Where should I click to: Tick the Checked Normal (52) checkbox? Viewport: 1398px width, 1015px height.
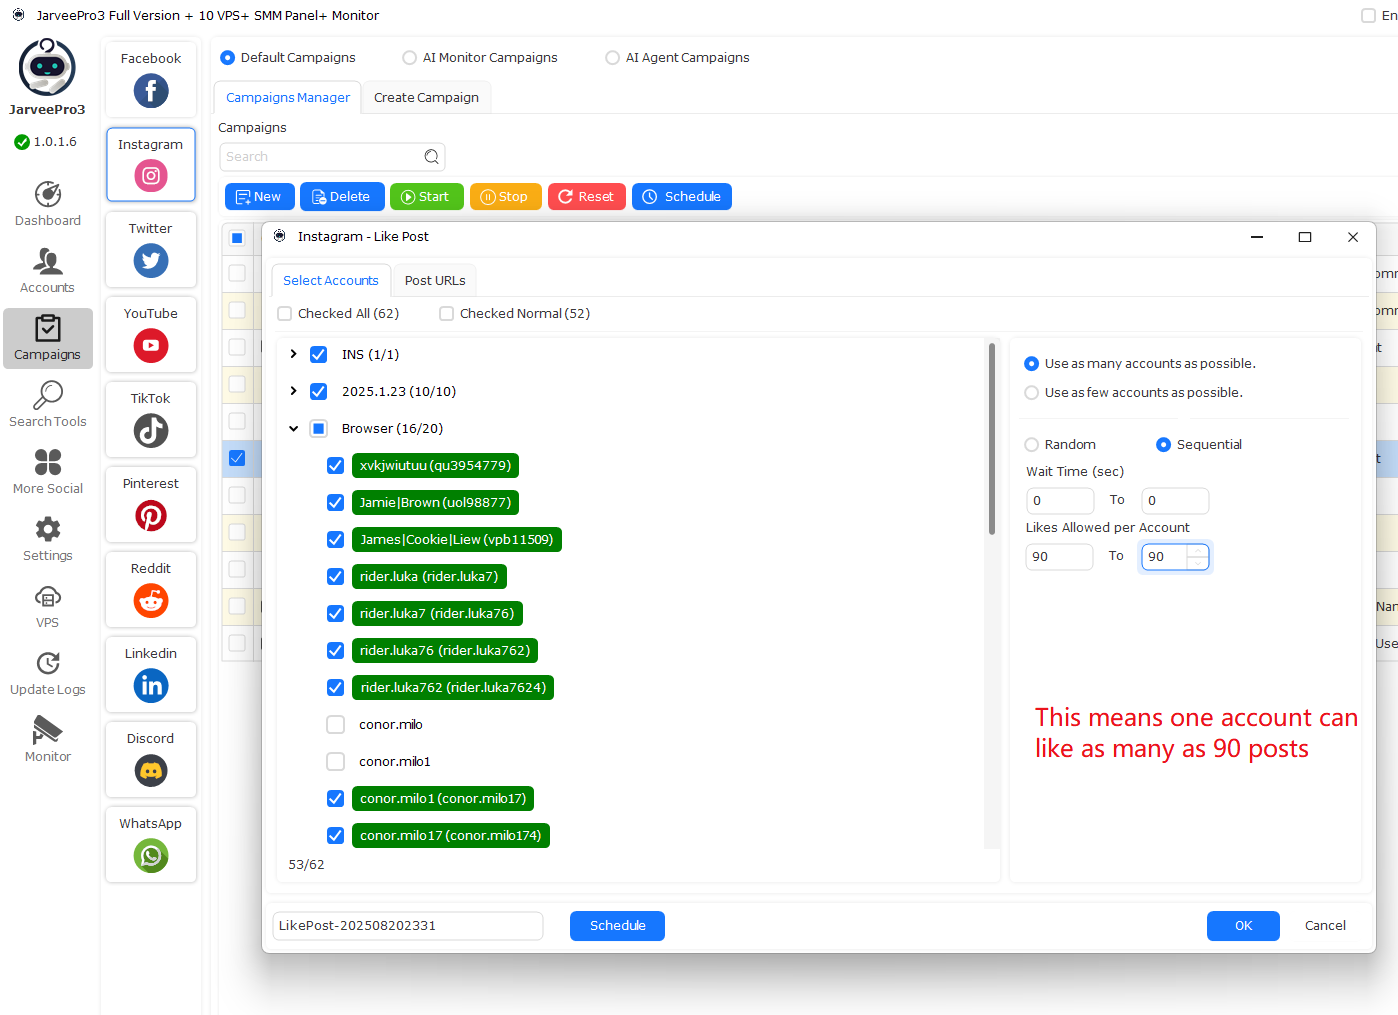447,314
